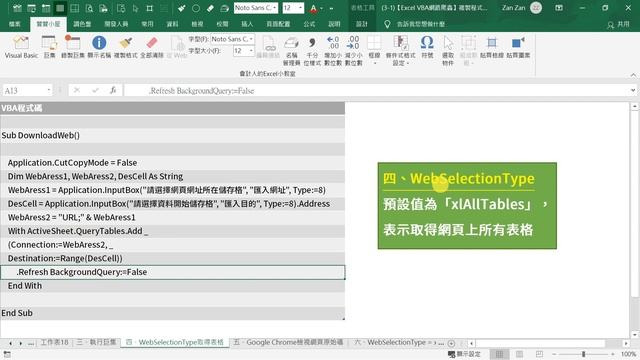Switch to the 插入 (Insert) tab
Screen dimensions: 640x360
(x=247, y=24)
